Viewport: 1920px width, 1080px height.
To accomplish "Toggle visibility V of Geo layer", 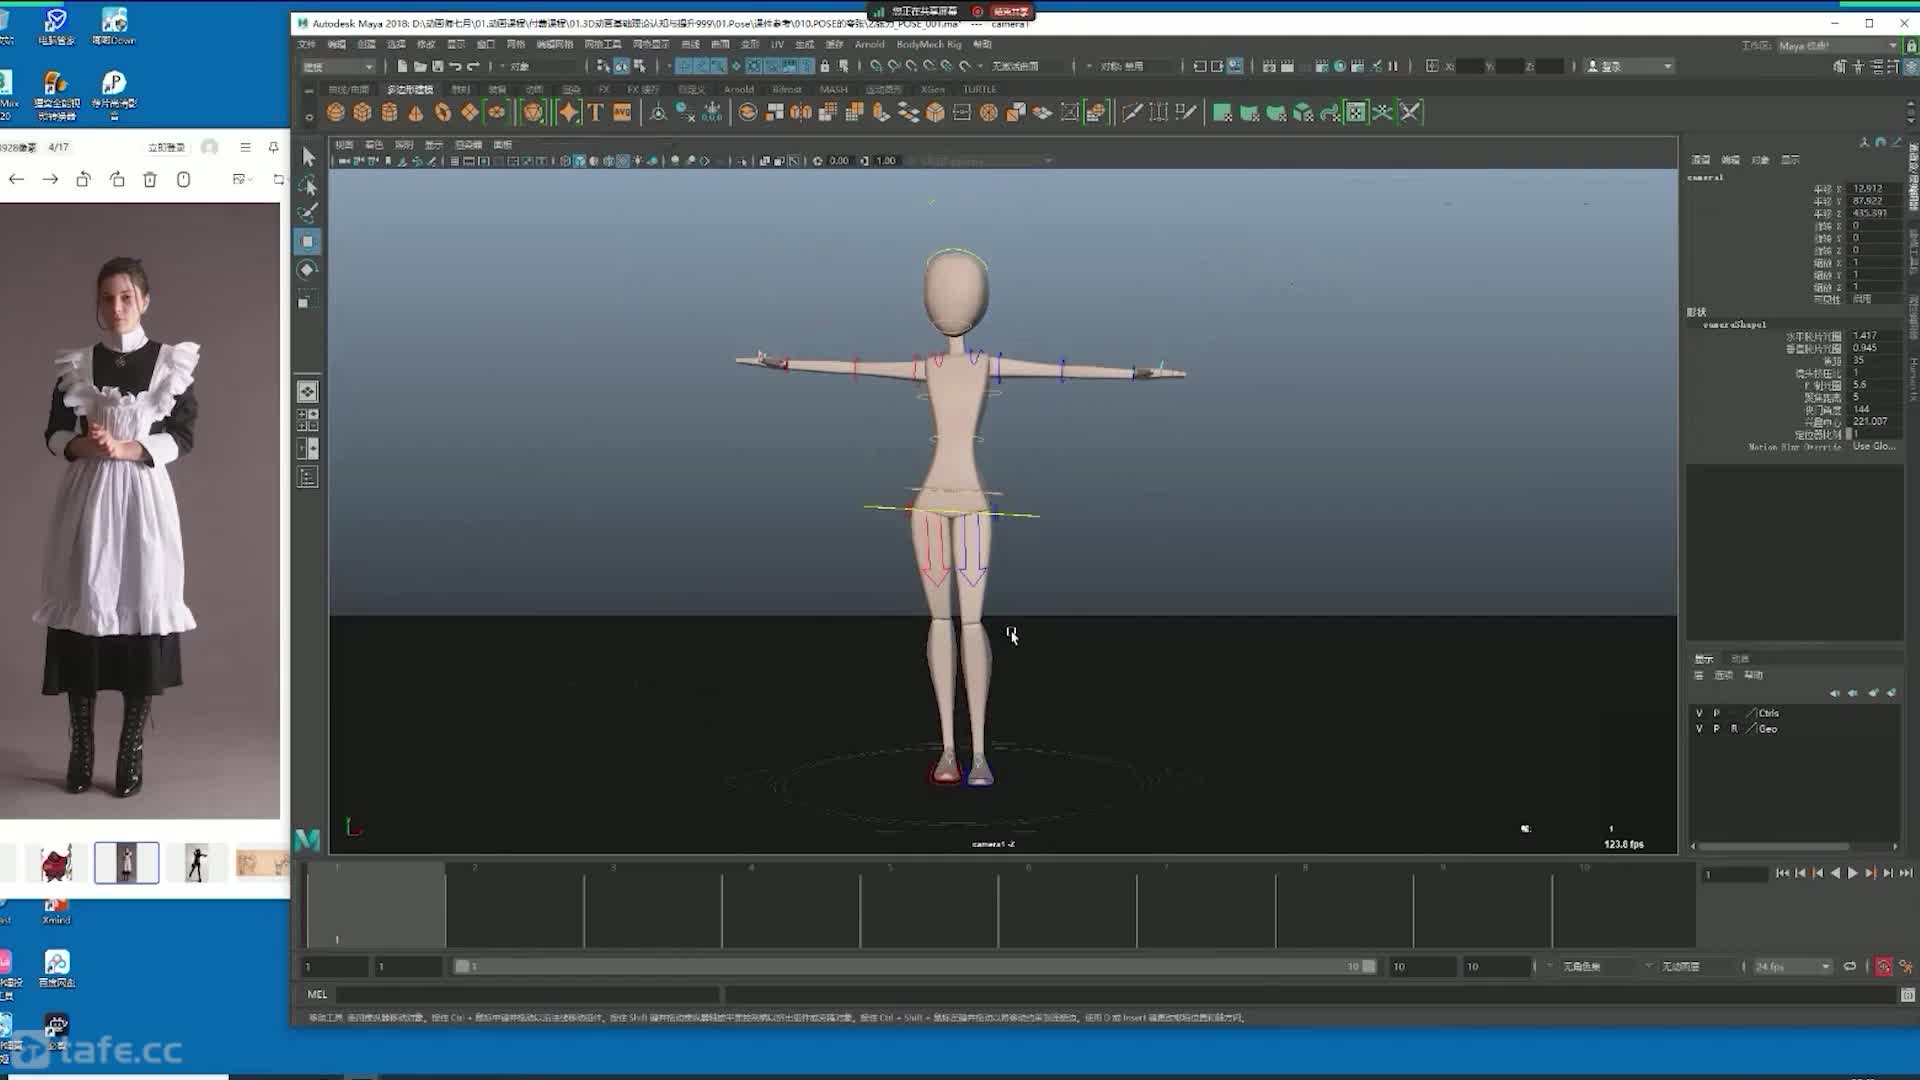I will coord(1699,729).
